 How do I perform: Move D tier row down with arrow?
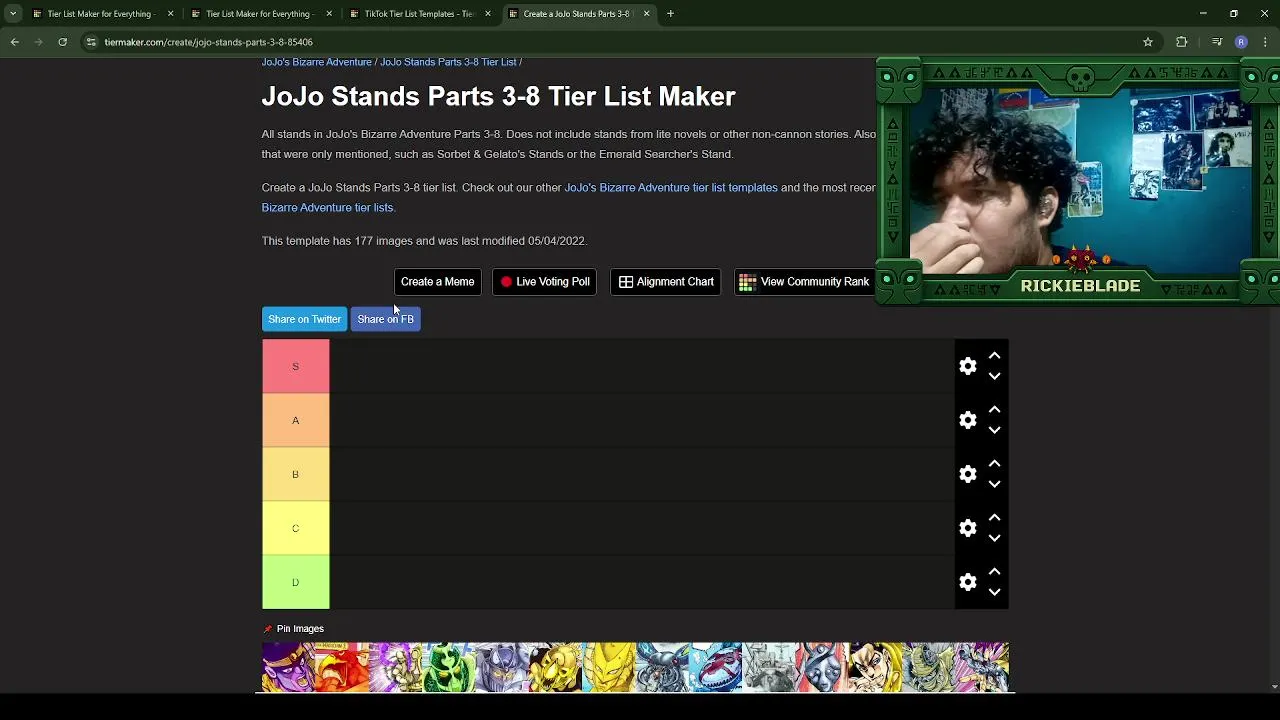tap(994, 592)
